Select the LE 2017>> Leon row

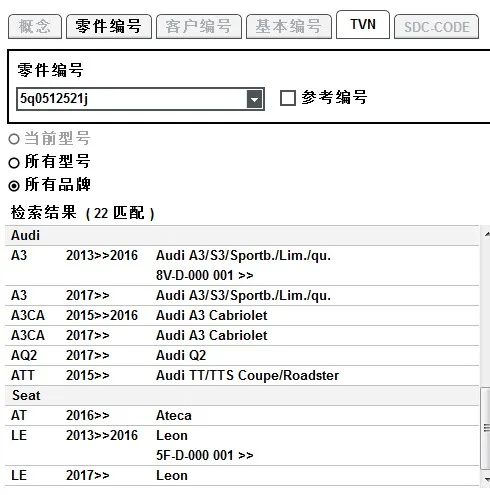click(242, 476)
